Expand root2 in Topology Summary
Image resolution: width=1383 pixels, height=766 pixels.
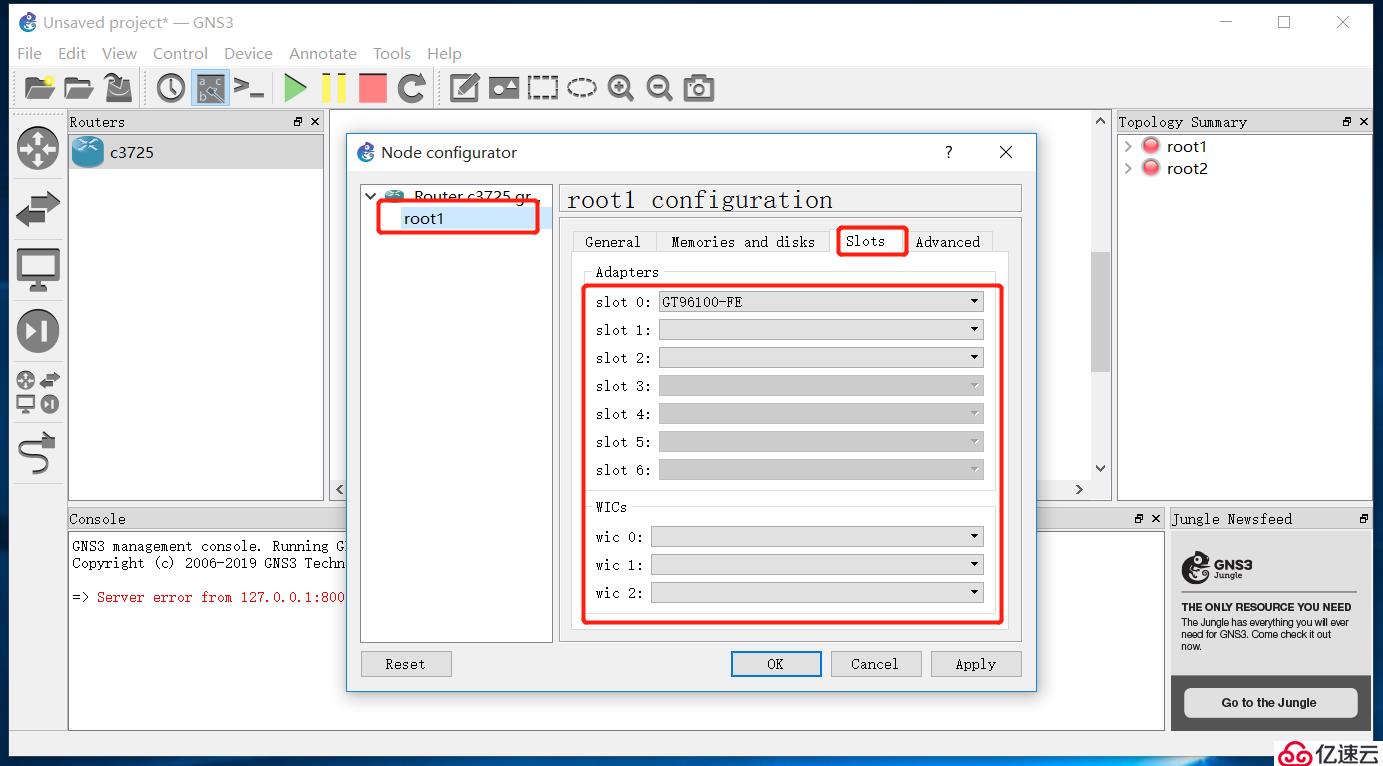pos(1128,169)
